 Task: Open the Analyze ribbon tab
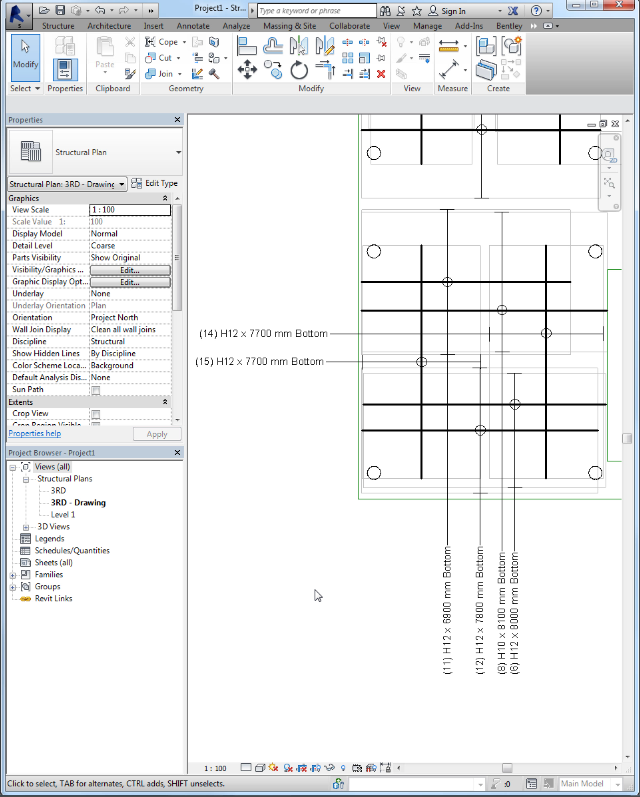pos(236,26)
